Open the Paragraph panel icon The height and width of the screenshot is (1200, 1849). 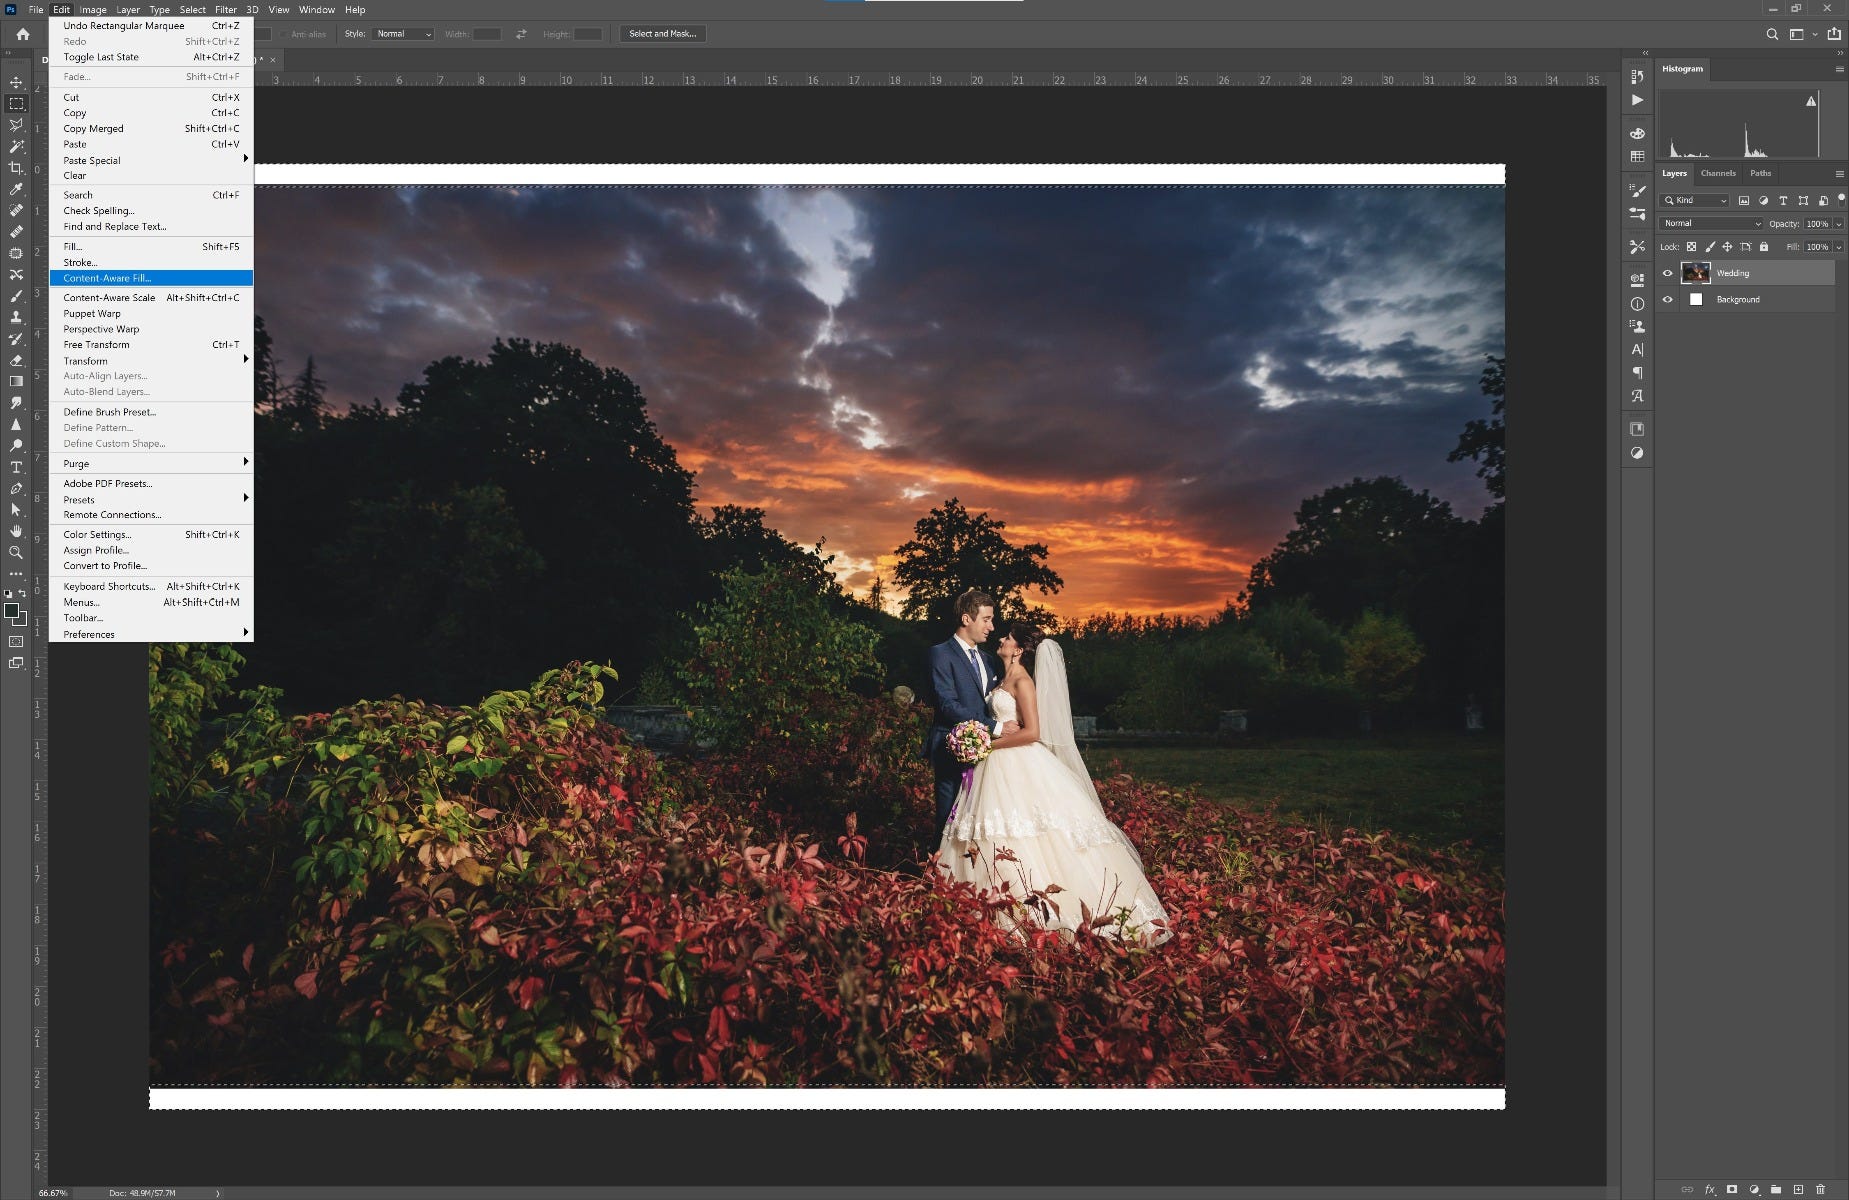[1637, 372]
